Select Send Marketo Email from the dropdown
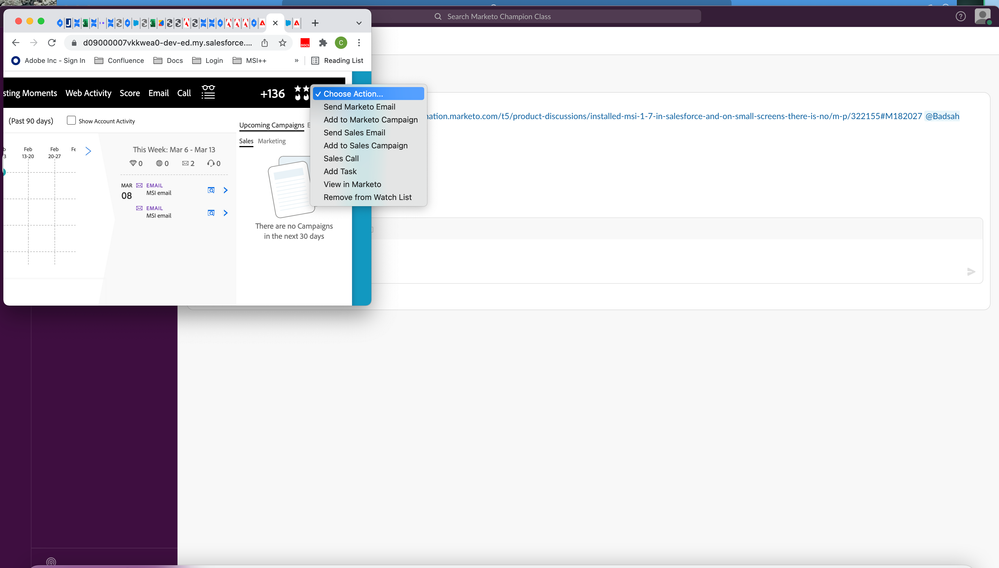 click(x=359, y=107)
